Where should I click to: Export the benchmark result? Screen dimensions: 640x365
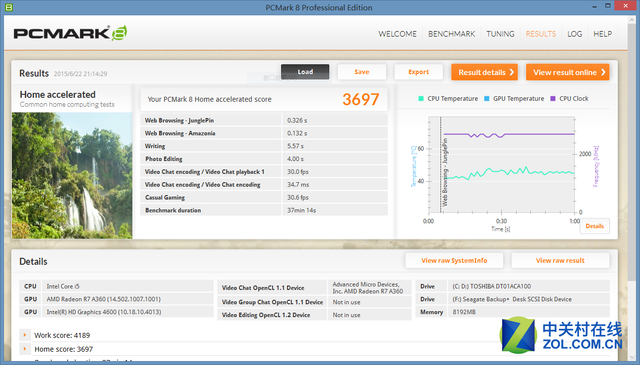point(418,72)
